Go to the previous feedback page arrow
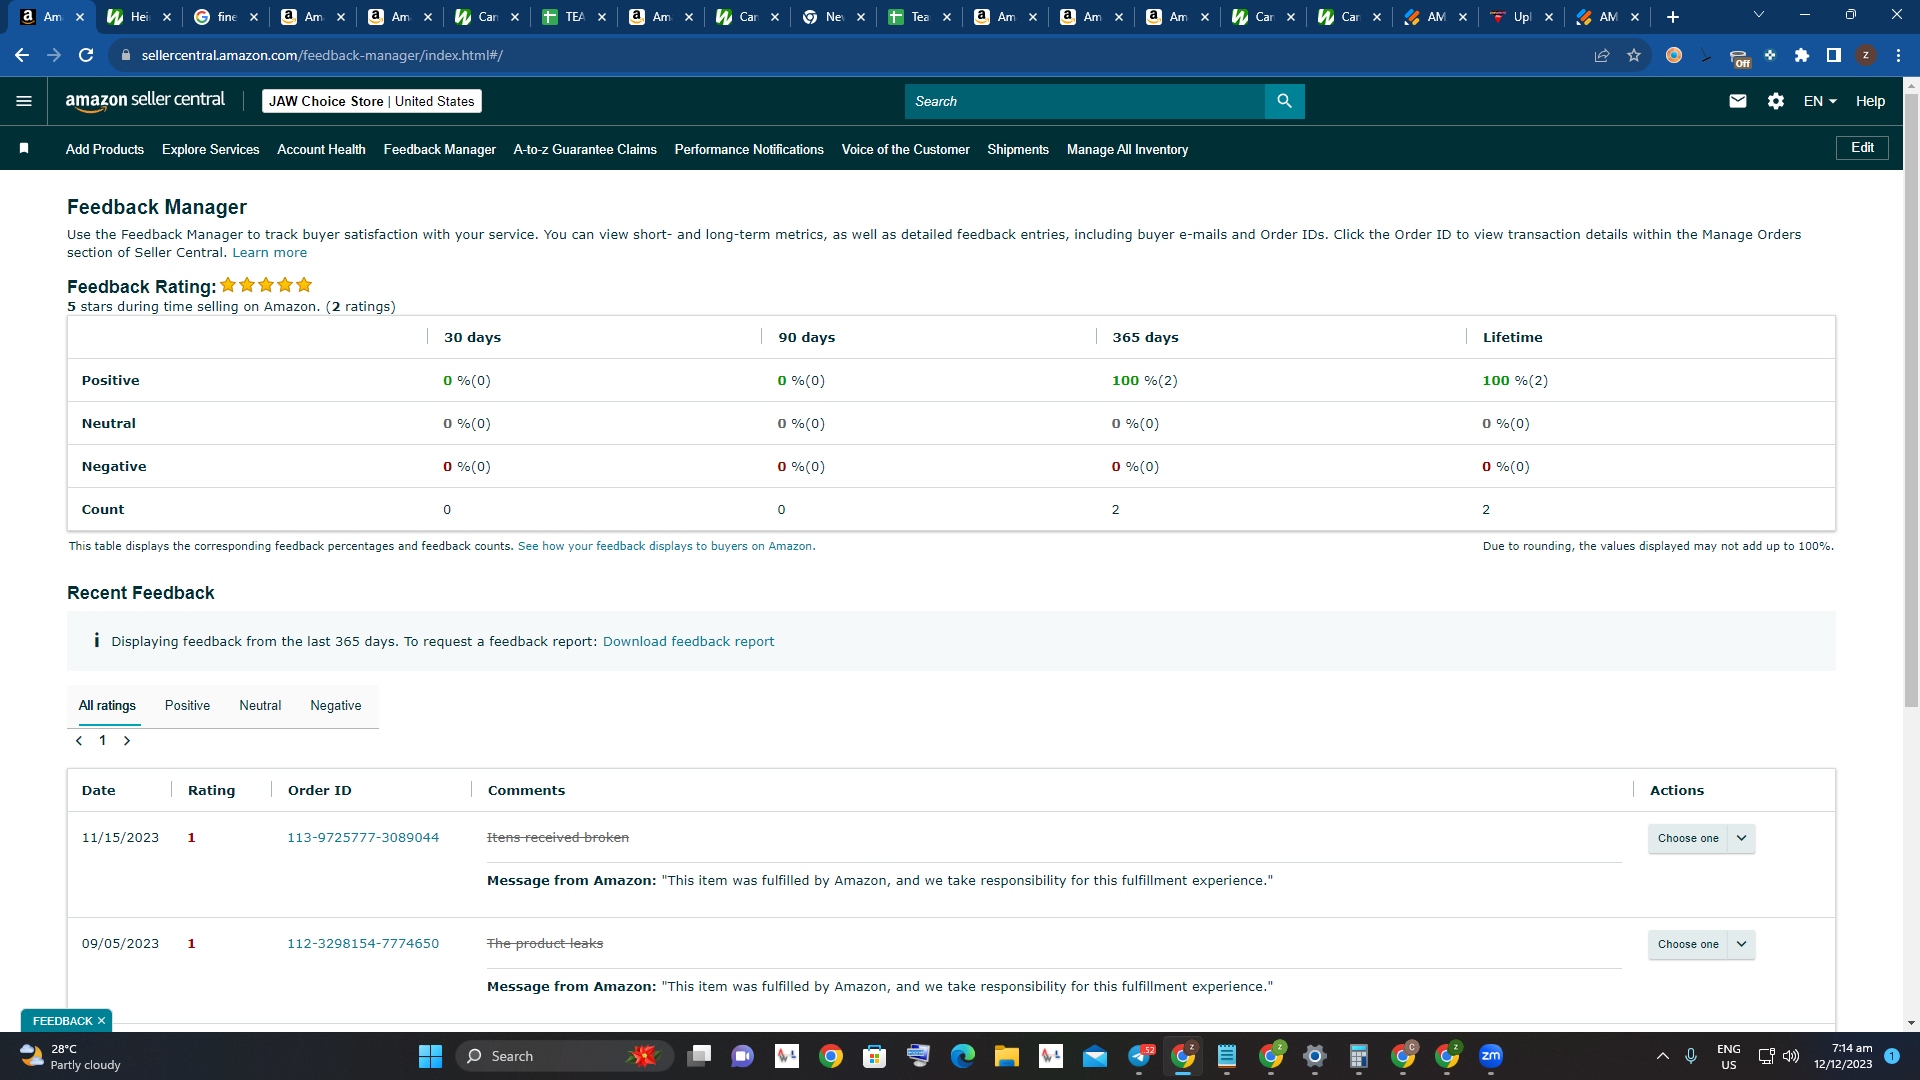1920x1080 pixels. coord(79,741)
